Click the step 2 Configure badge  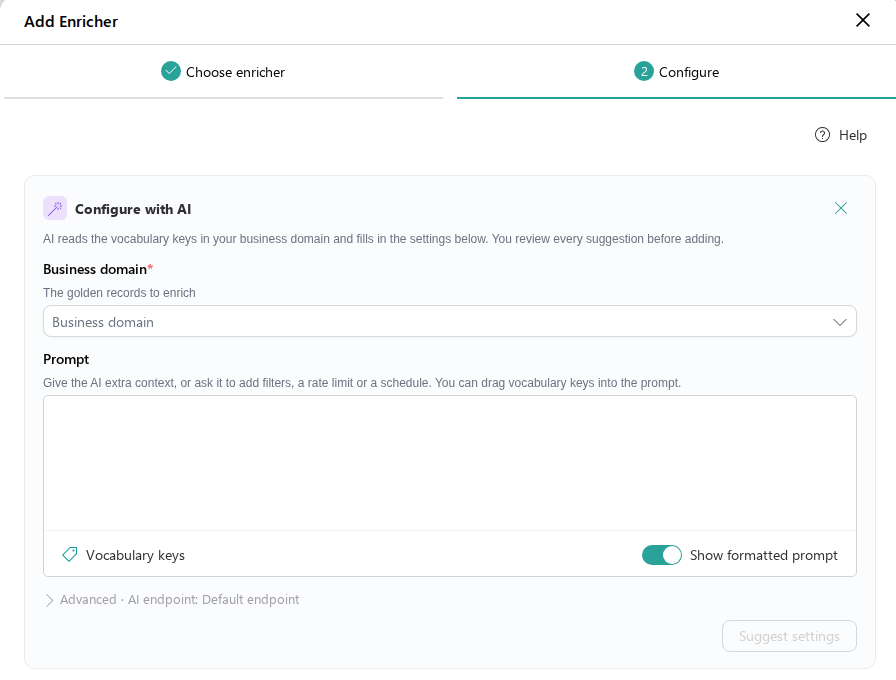pos(643,71)
